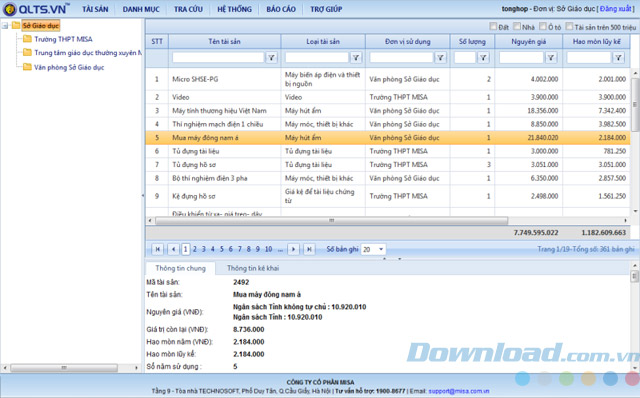Click the grid vertical scrollbar thumb
The width and height of the screenshot is (640, 398).
coord(635,104)
